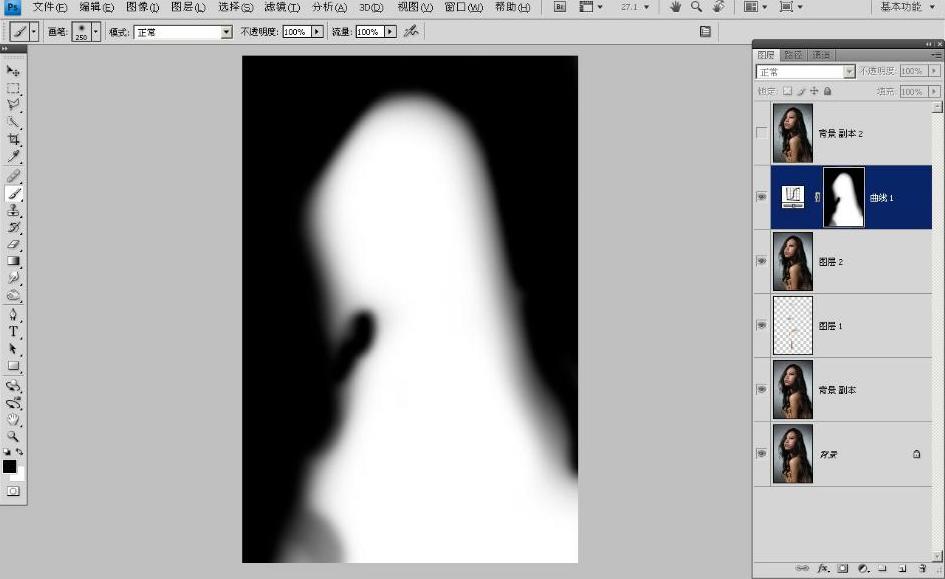Open layer fill slider arrow
This screenshot has height=579, width=945.
934,92
